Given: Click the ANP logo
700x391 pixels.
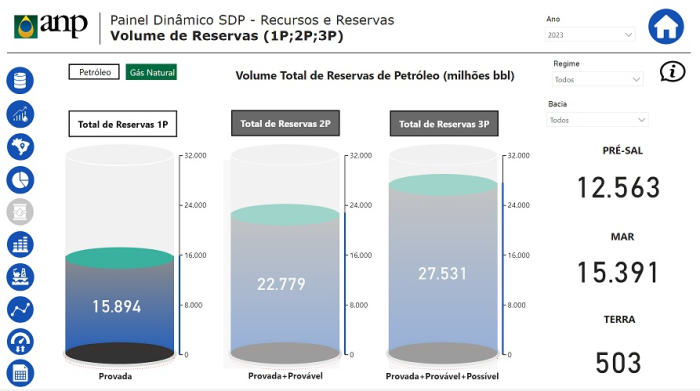Looking at the screenshot, I should [50, 26].
